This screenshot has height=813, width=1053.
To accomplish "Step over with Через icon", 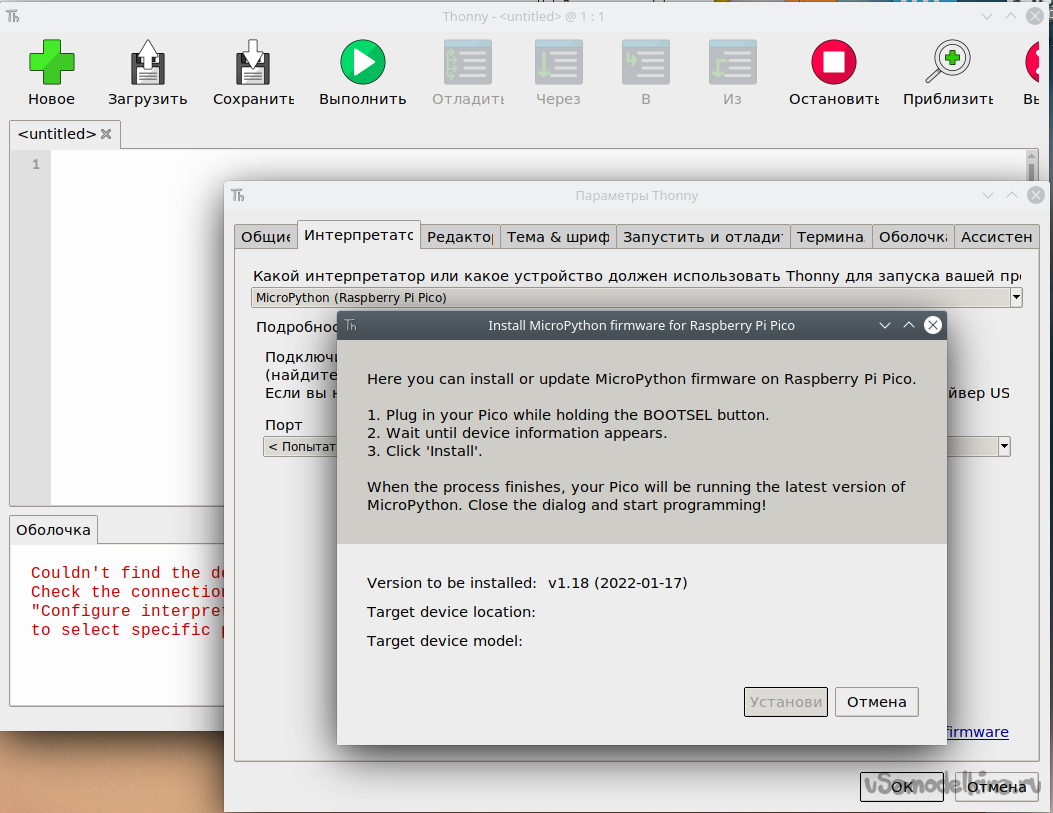I will click(x=558, y=62).
